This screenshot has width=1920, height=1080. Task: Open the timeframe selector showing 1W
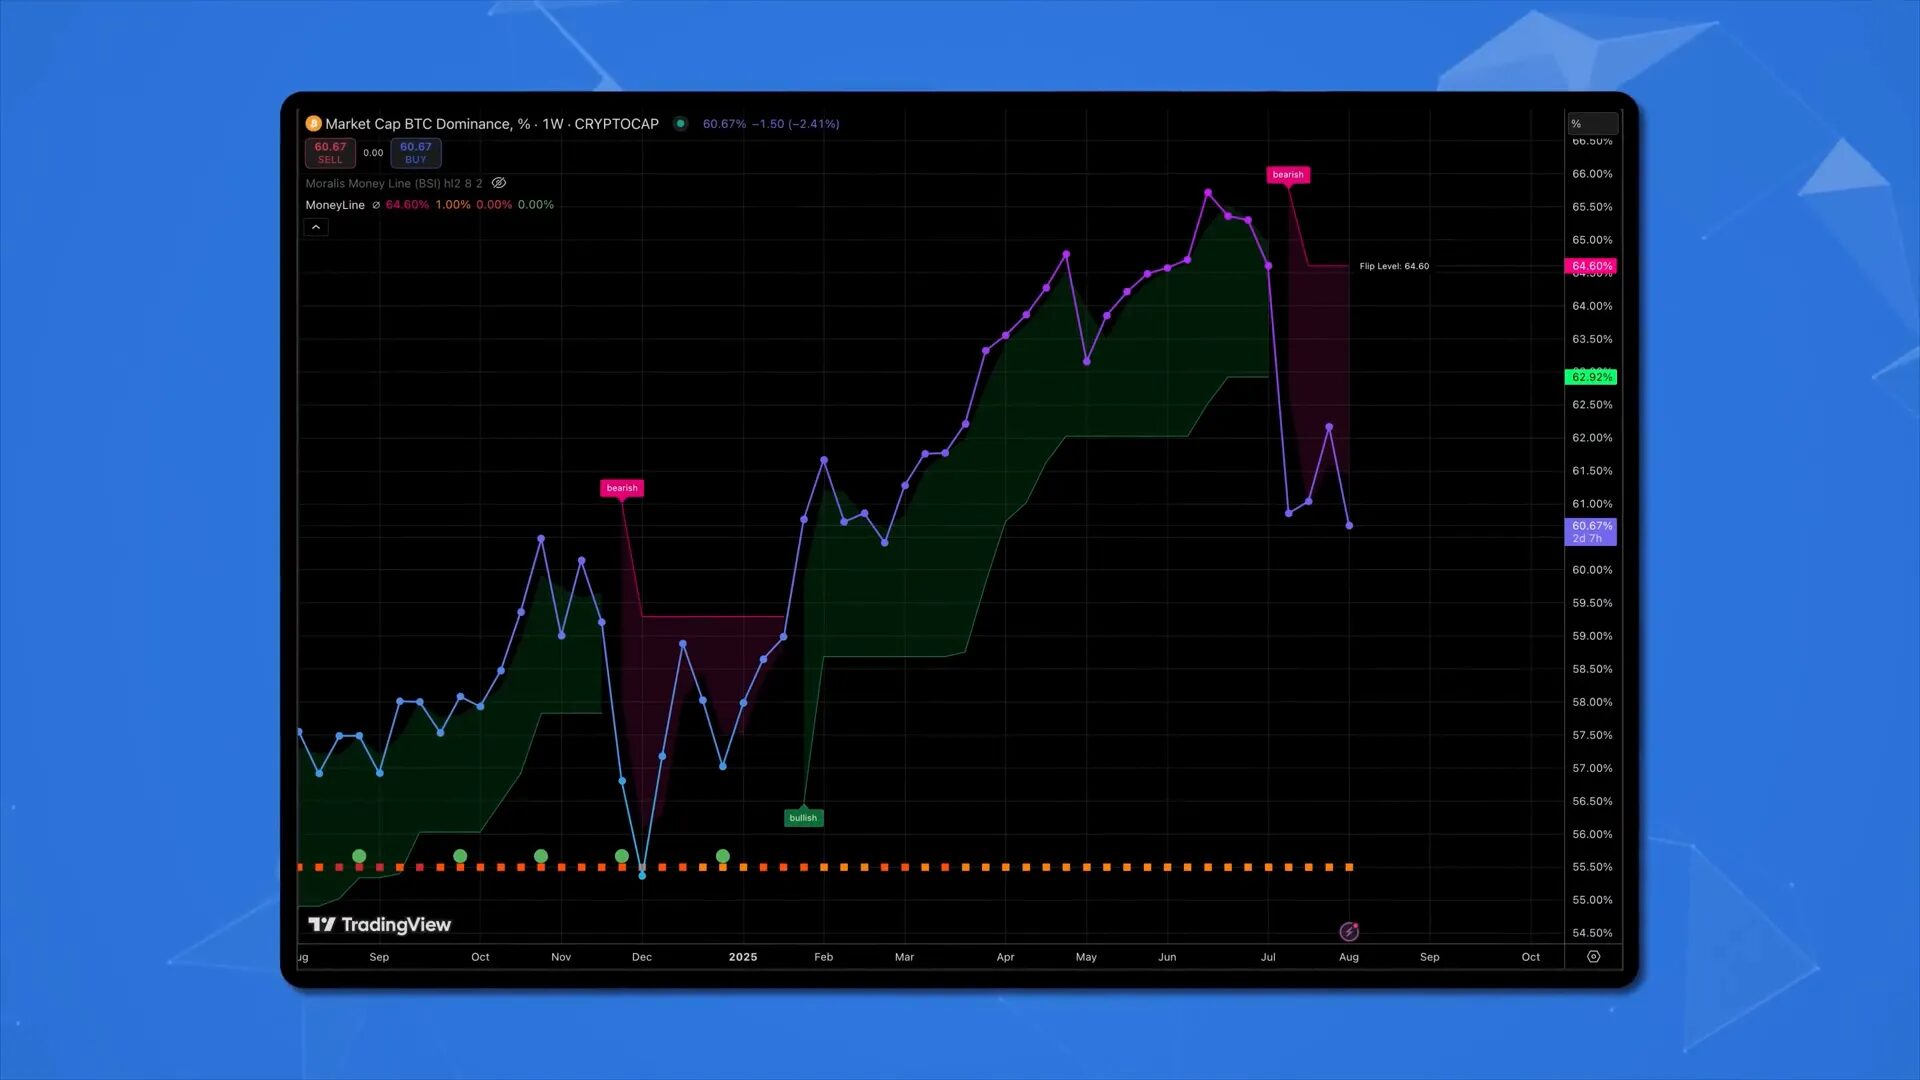(x=551, y=124)
